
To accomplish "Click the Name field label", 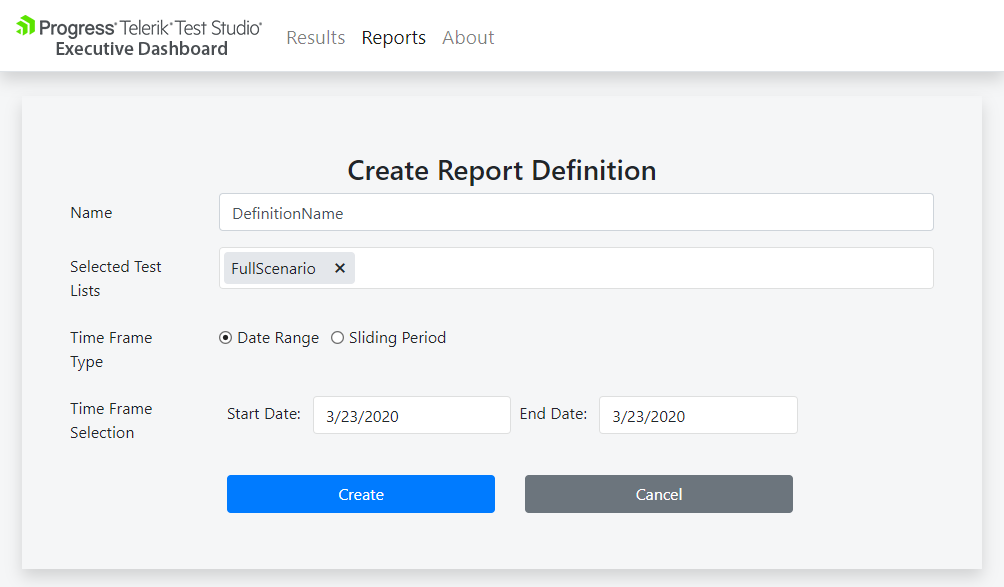I will tap(91, 213).
